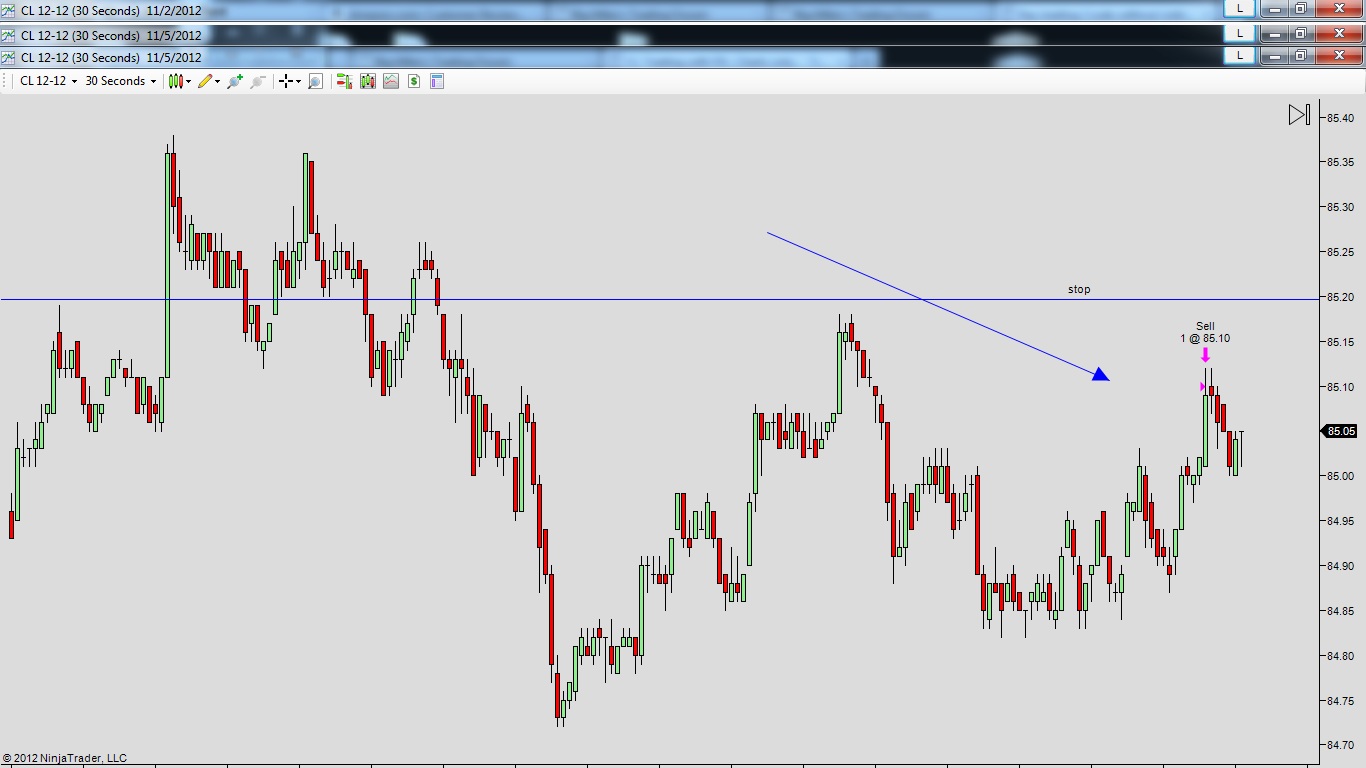Click the 85.40 price axis label
The height and width of the screenshot is (768, 1366).
coord(1341,118)
